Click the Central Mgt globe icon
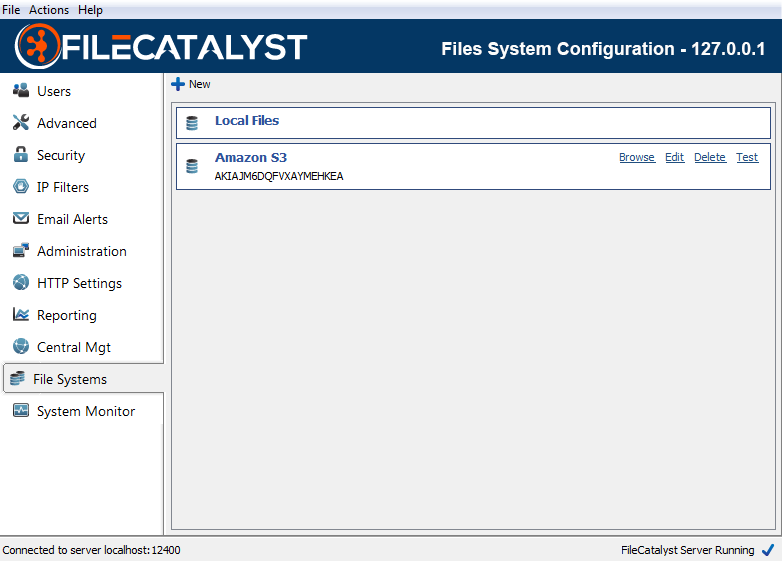Viewport: 782px width, 561px height. pyautogui.click(x=21, y=346)
